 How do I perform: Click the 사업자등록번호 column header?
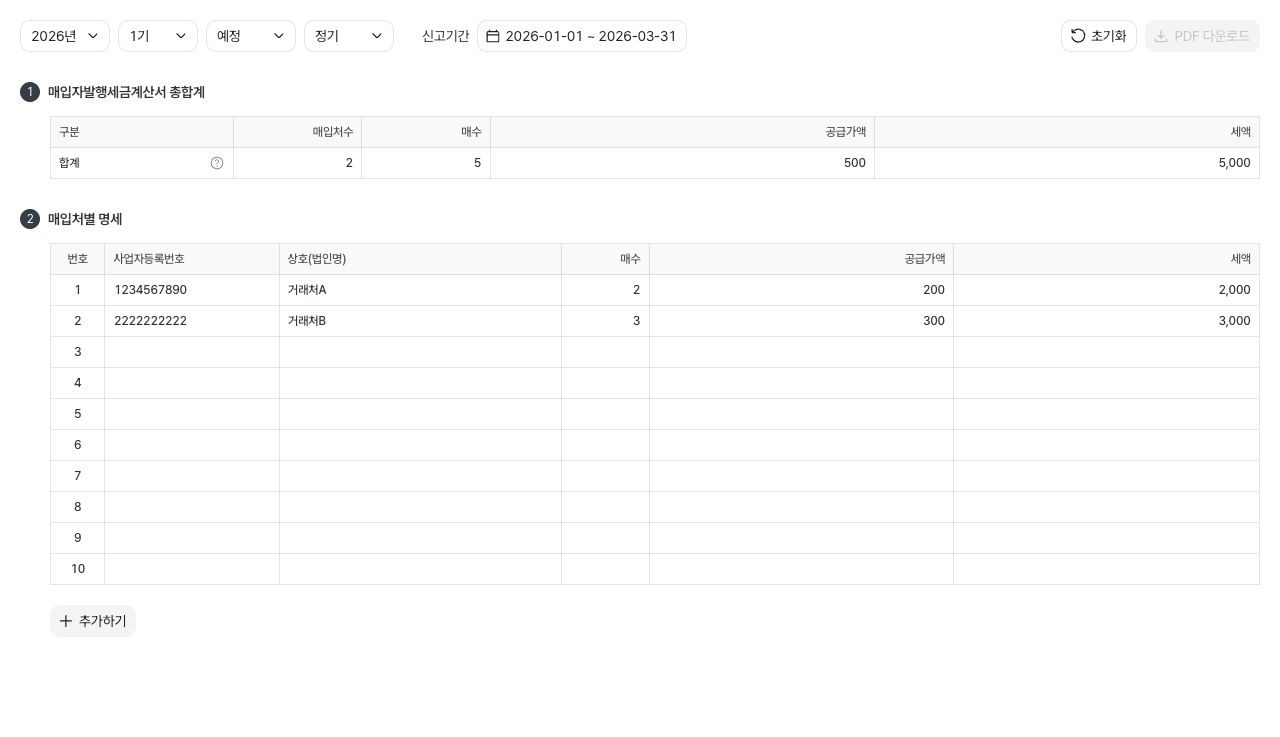(192, 259)
